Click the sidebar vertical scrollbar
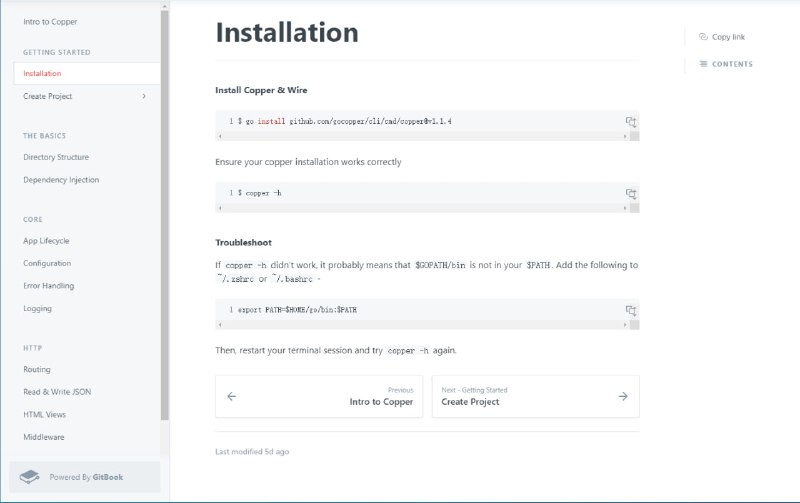The height and width of the screenshot is (503, 800). (x=164, y=214)
